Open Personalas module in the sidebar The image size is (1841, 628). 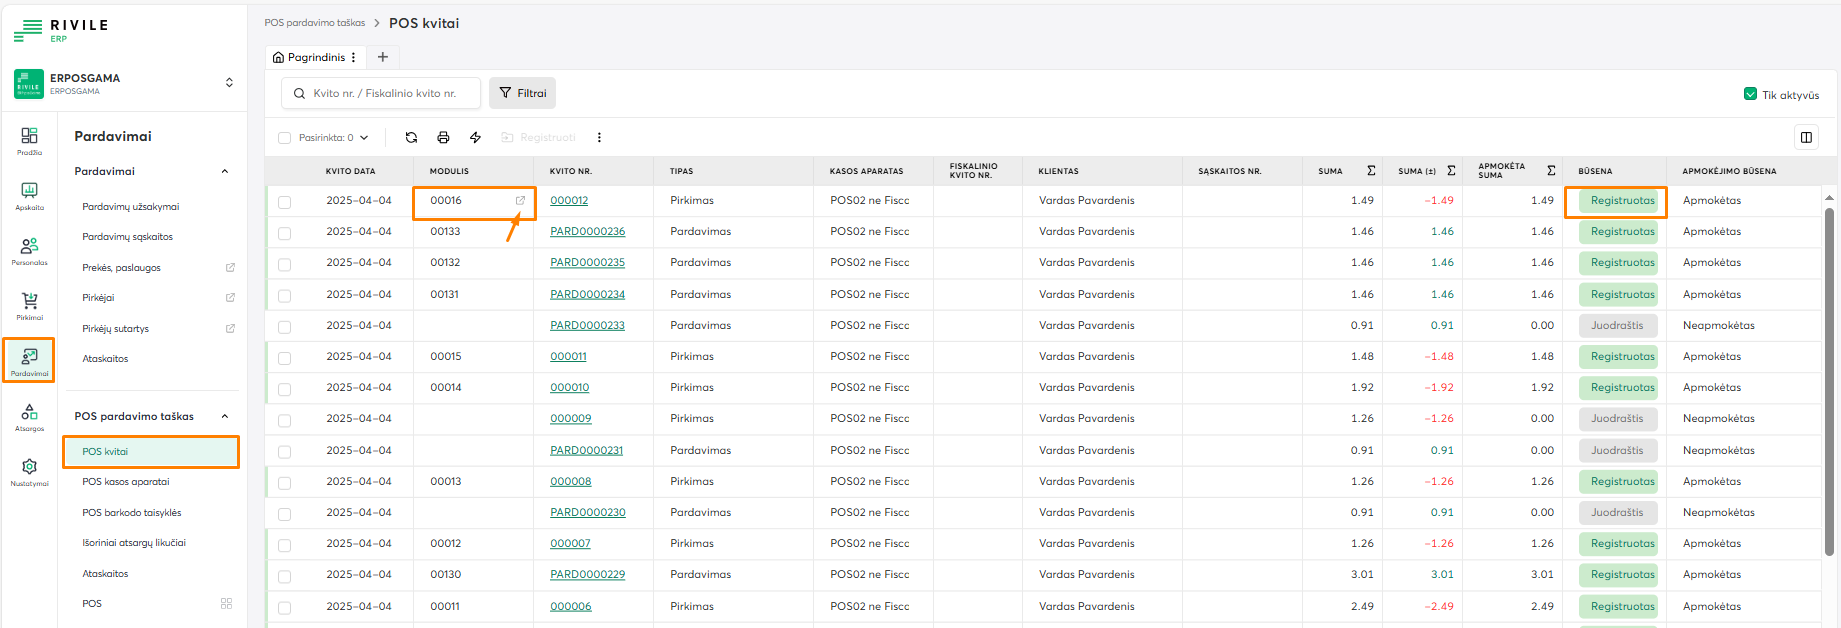click(x=29, y=250)
